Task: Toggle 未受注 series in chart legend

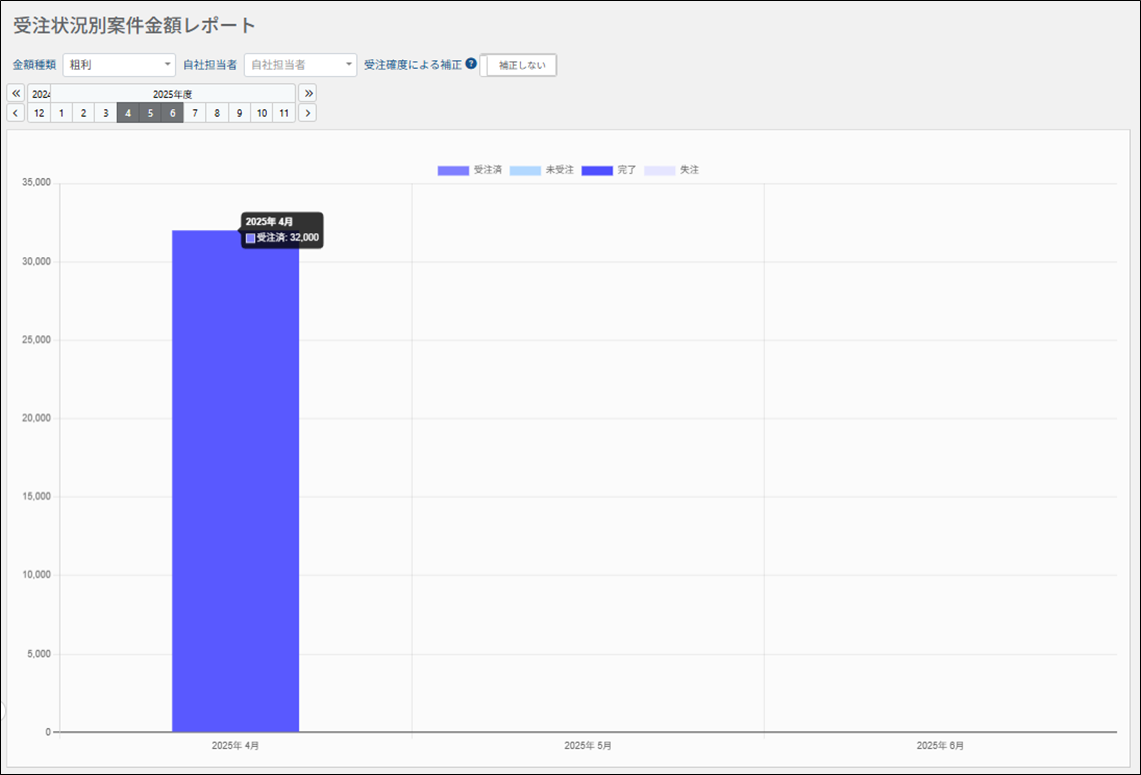Action: click(542, 170)
